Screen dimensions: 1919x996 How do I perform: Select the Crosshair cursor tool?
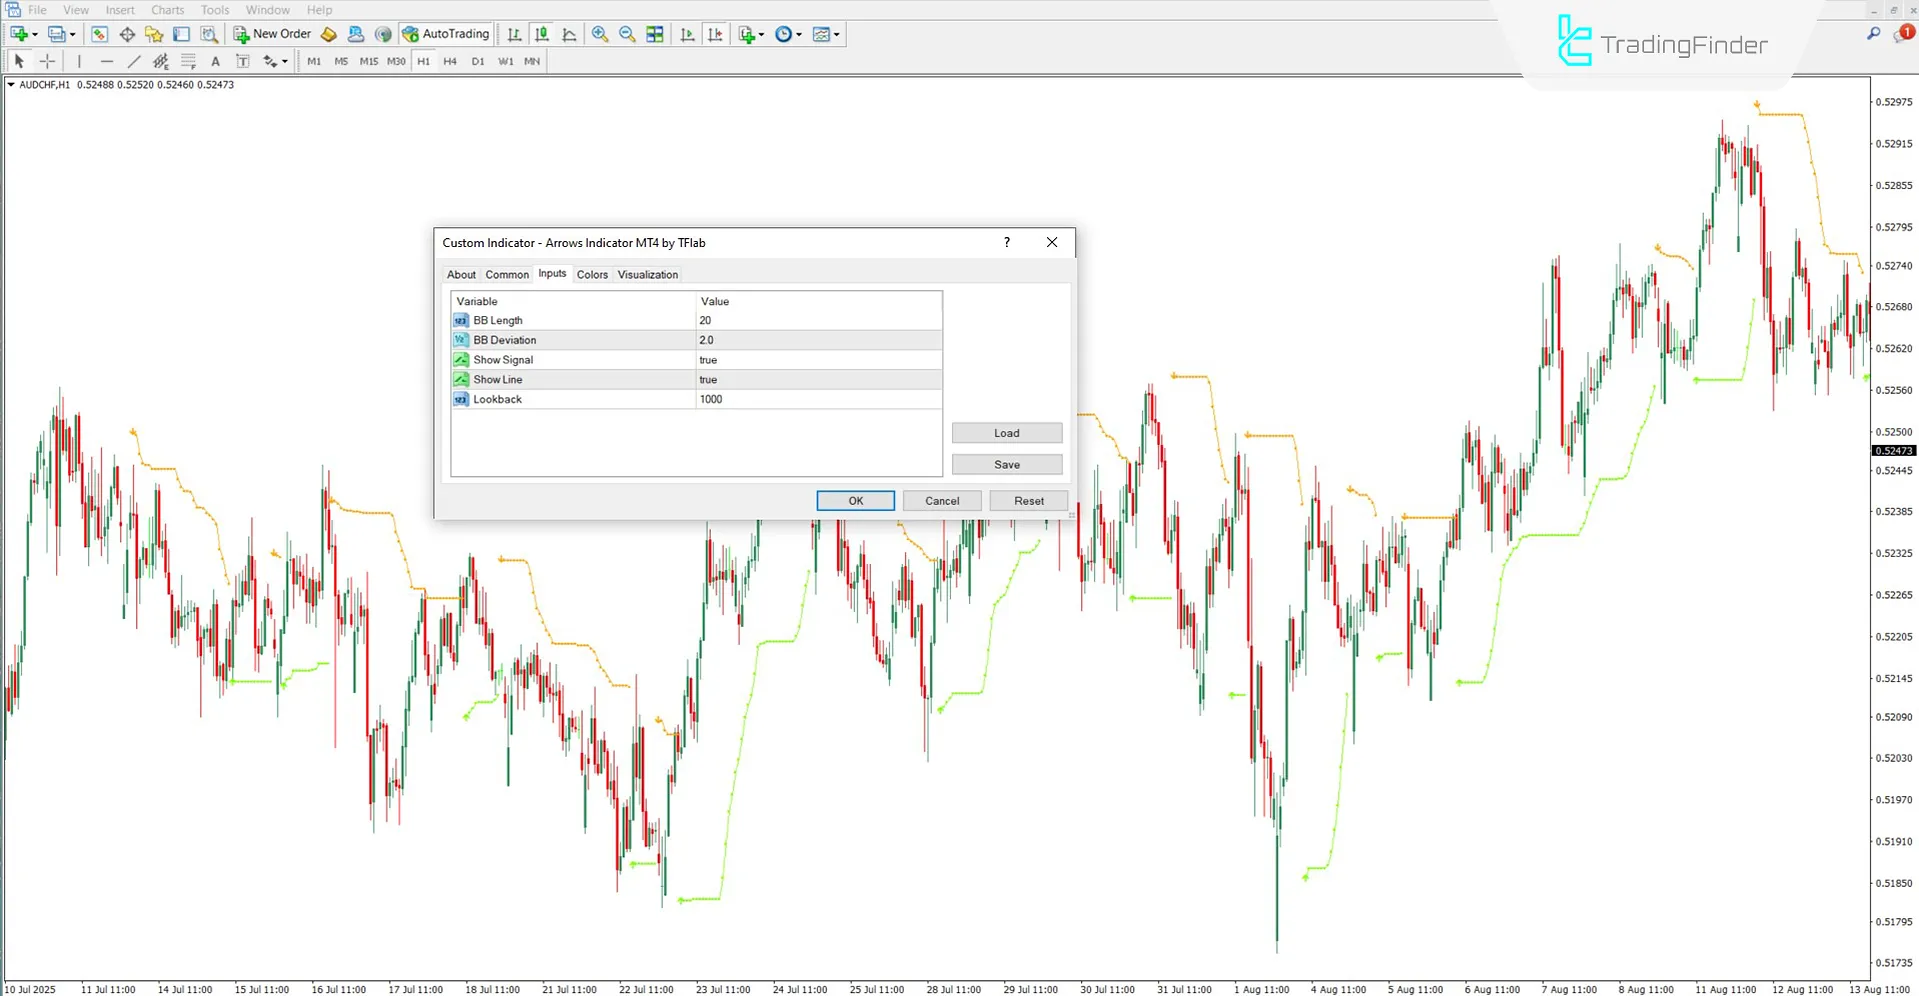pos(47,61)
